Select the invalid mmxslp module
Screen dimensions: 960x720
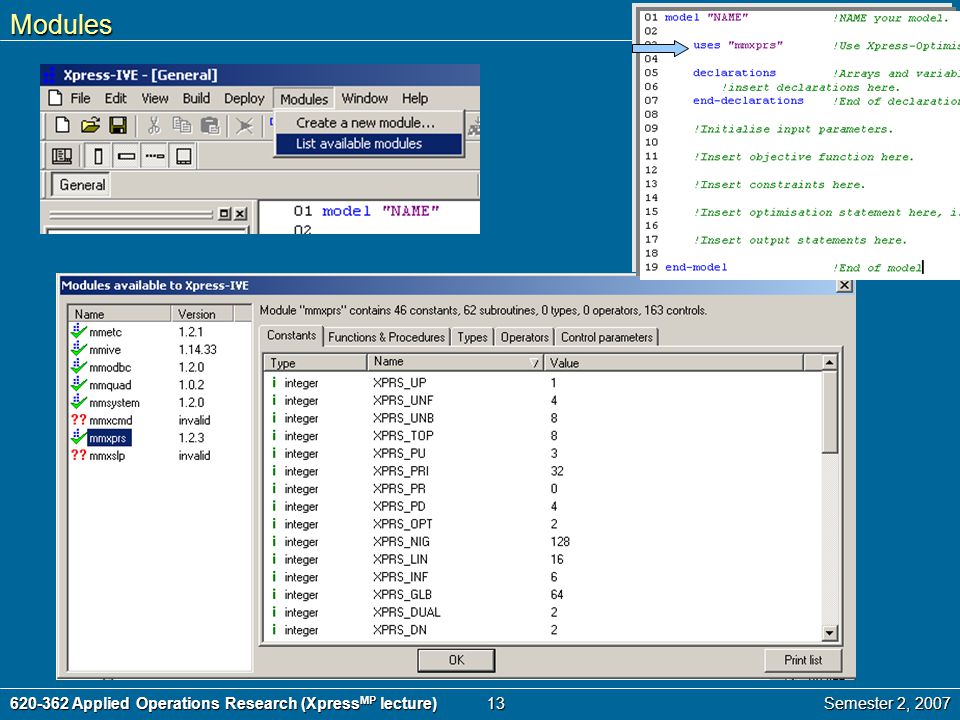click(107, 456)
